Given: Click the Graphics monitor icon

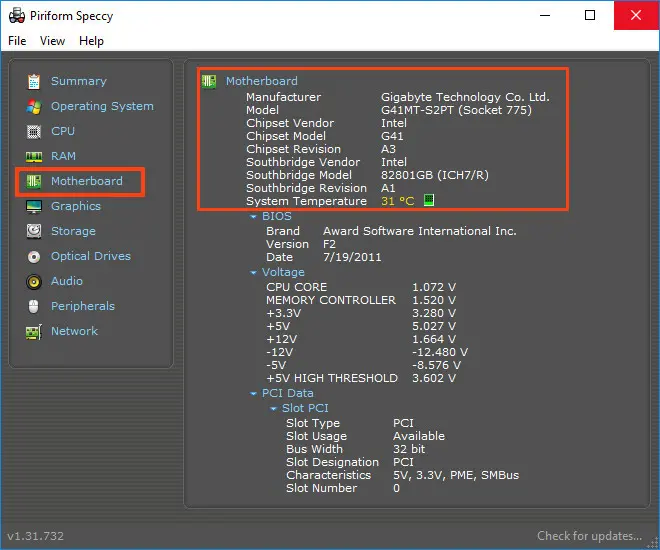Looking at the screenshot, I should [x=34, y=207].
